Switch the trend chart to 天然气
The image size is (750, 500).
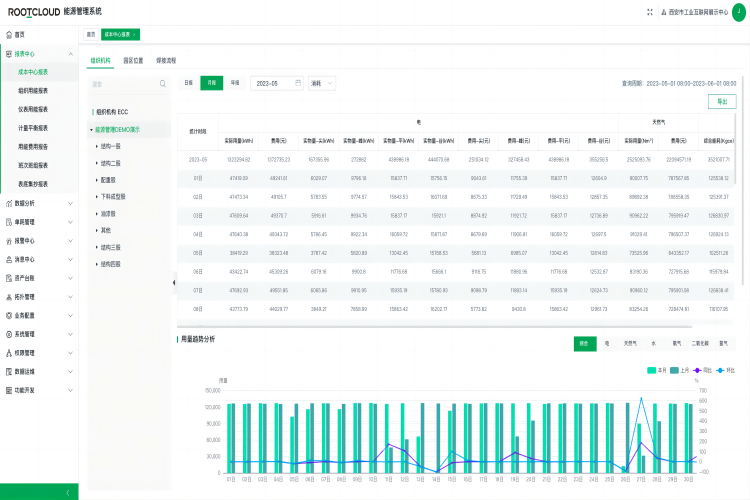630,342
